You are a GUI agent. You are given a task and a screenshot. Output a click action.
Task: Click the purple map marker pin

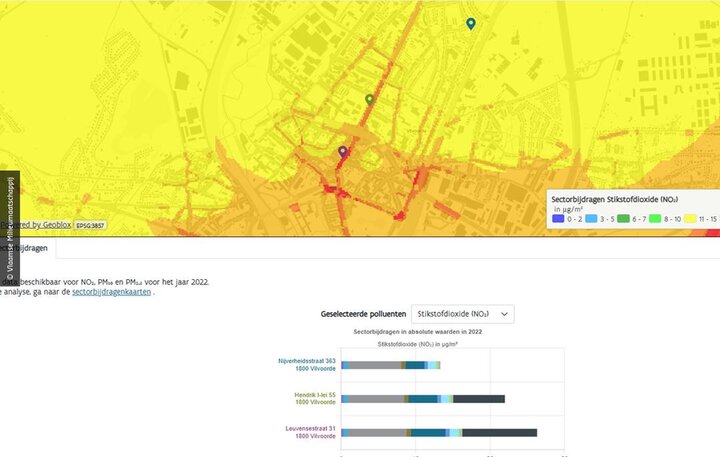[x=343, y=151]
